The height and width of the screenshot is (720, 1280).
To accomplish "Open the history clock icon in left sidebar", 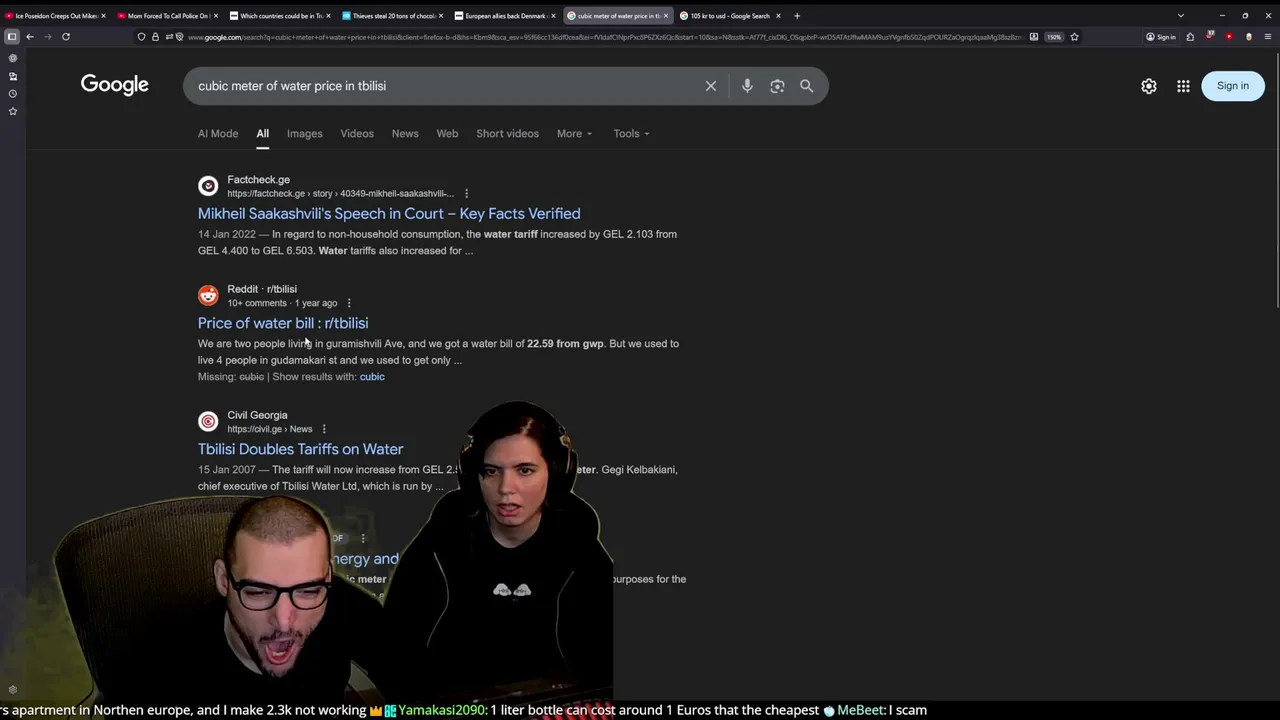I will tap(13, 94).
